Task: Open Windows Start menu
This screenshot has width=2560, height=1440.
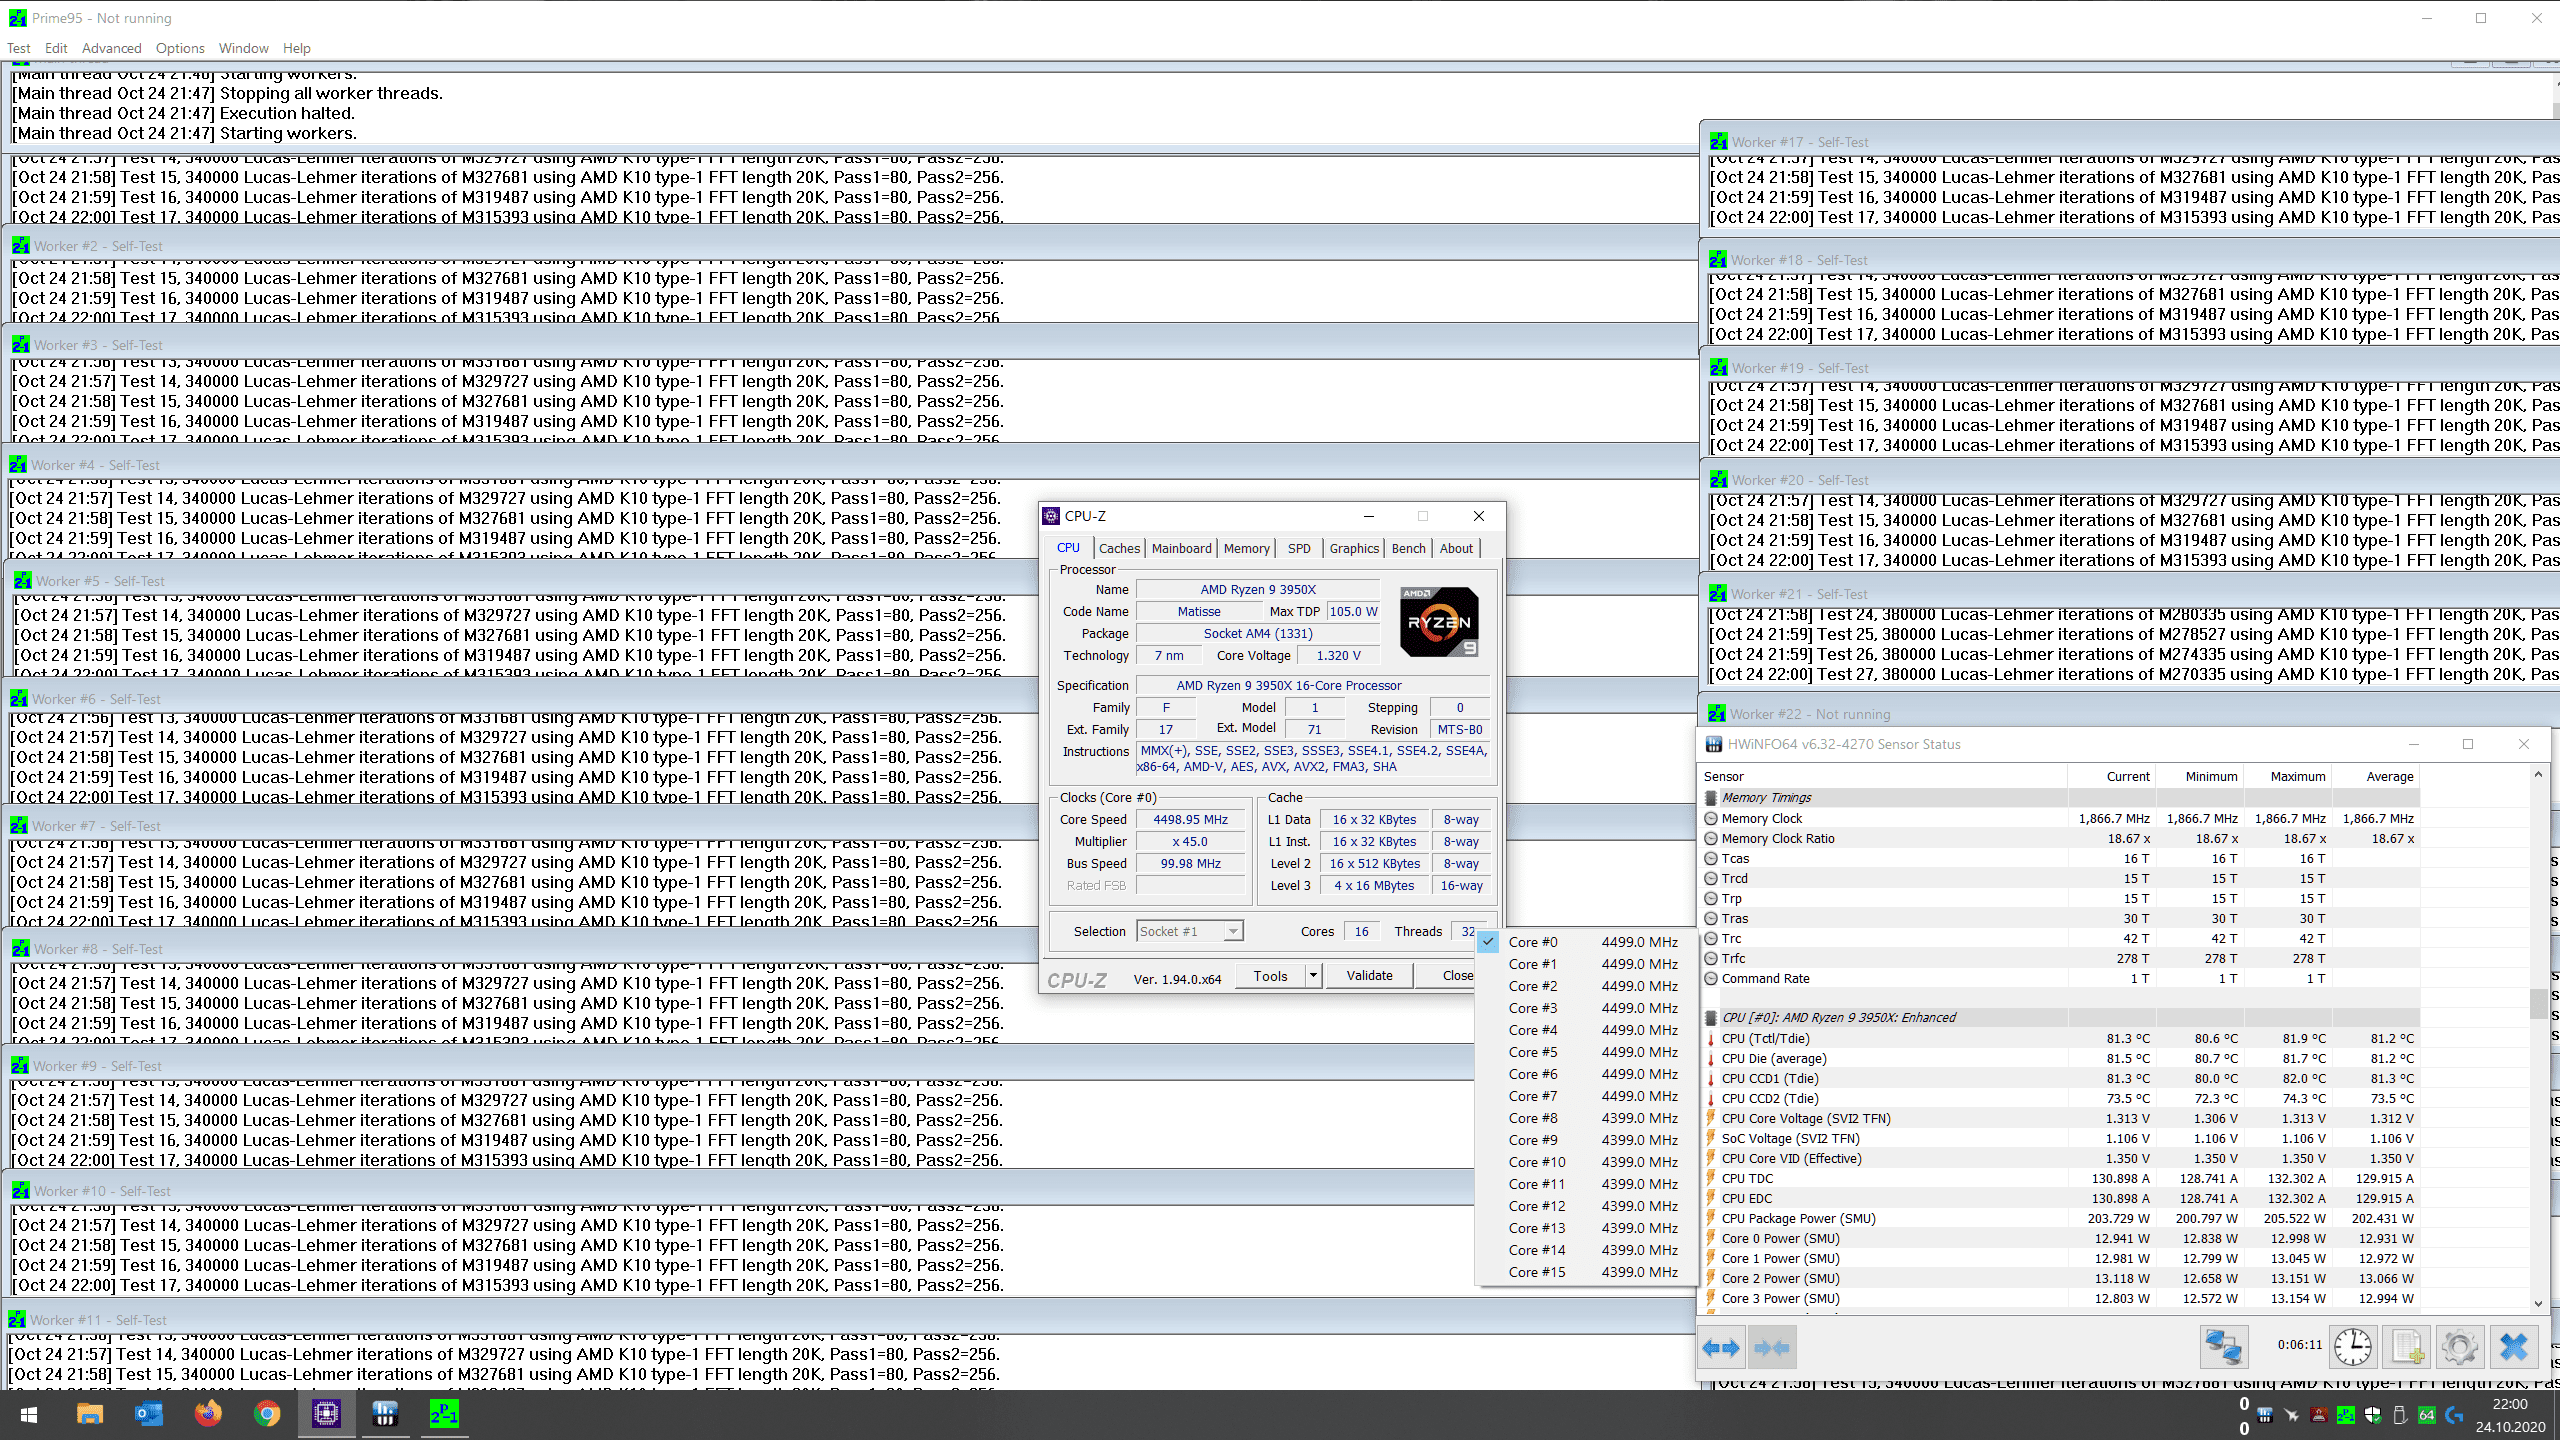Action: tap(29, 1414)
